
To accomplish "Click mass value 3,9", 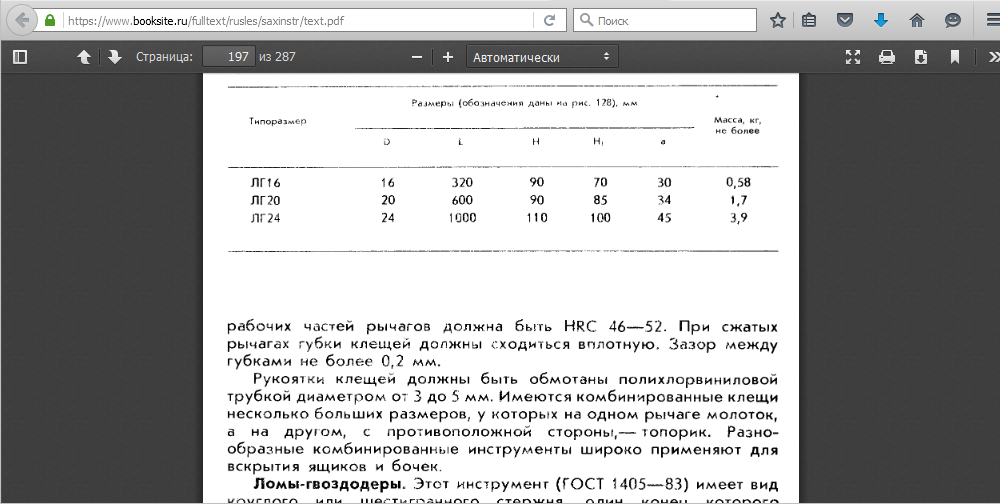I will 738,218.
